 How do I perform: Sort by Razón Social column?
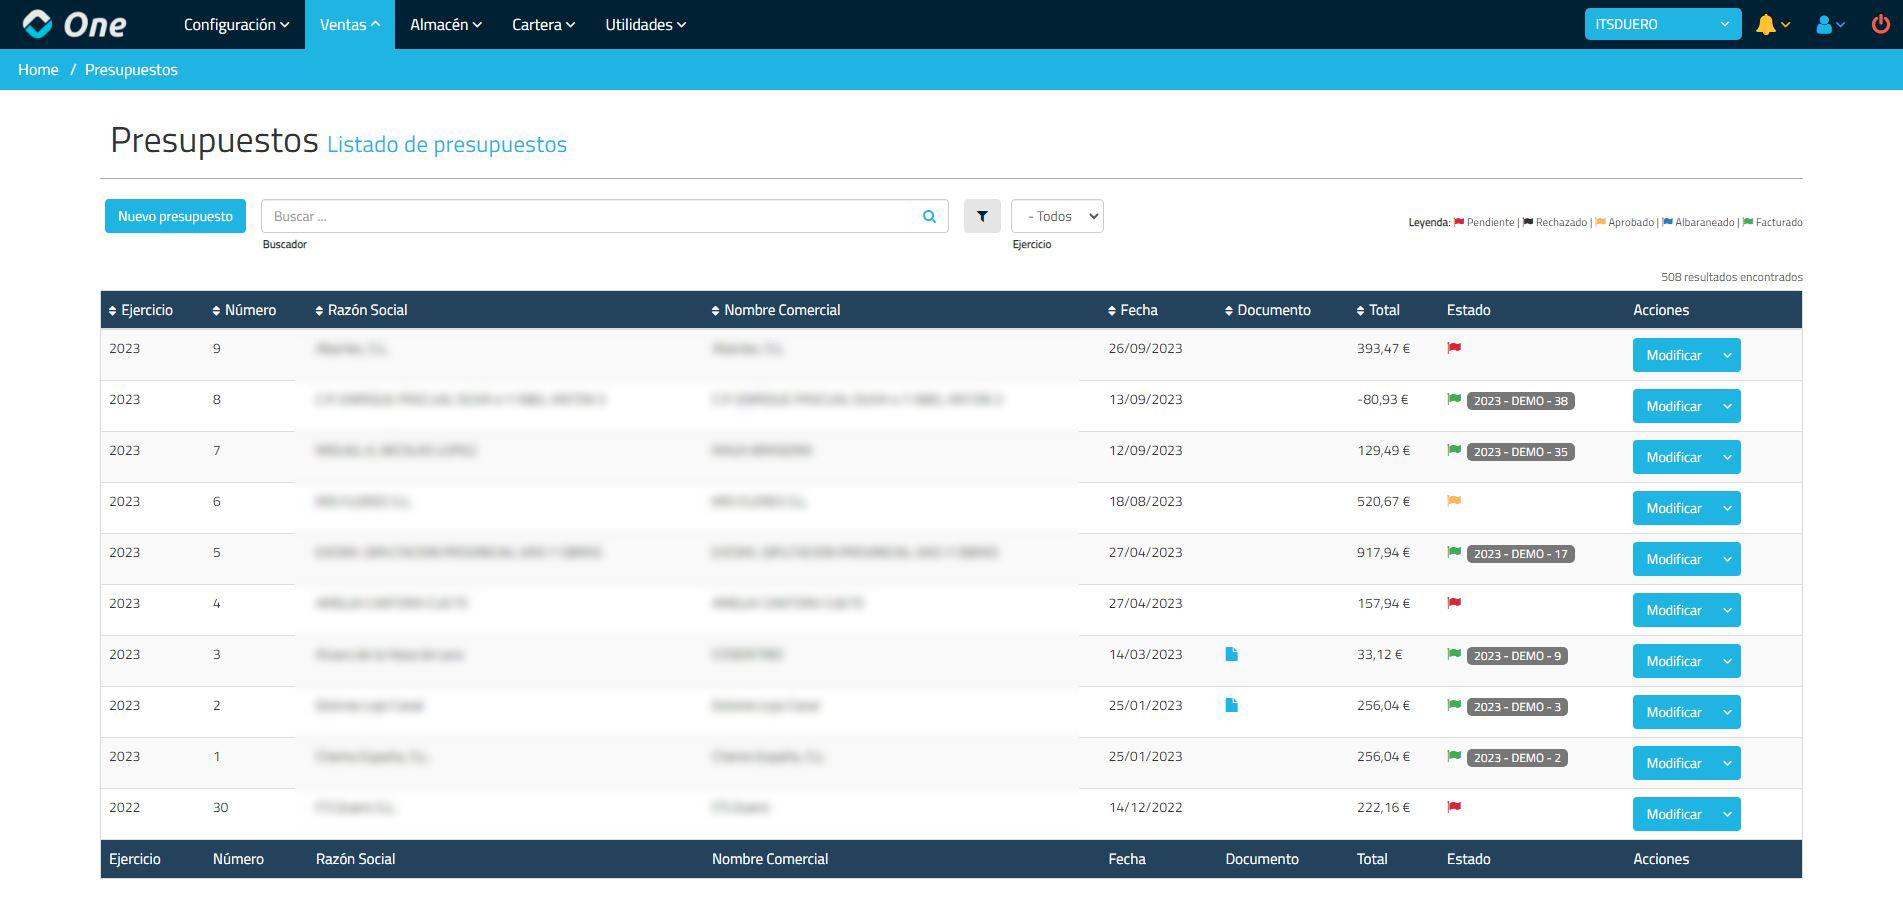coord(361,310)
